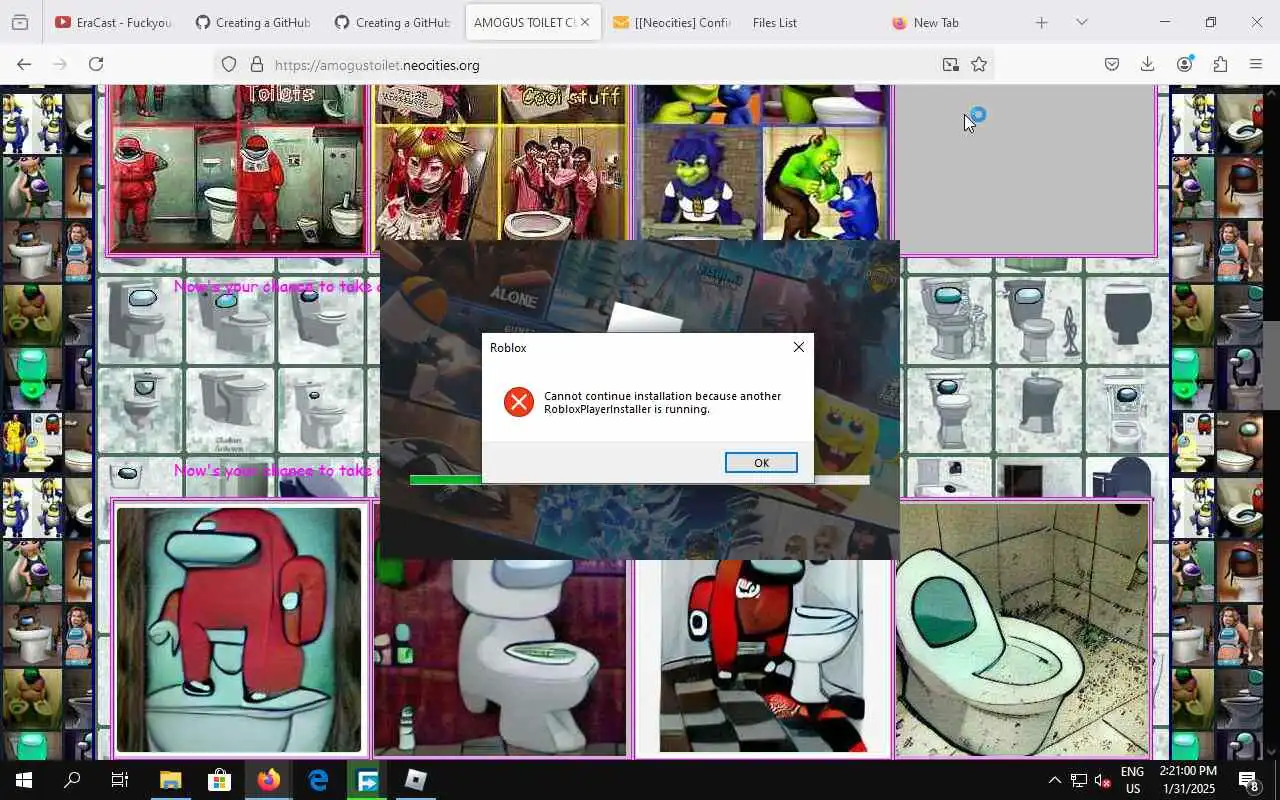1280x800 pixels.
Task: Open a new browser tab with plus
Action: click(1041, 22)
